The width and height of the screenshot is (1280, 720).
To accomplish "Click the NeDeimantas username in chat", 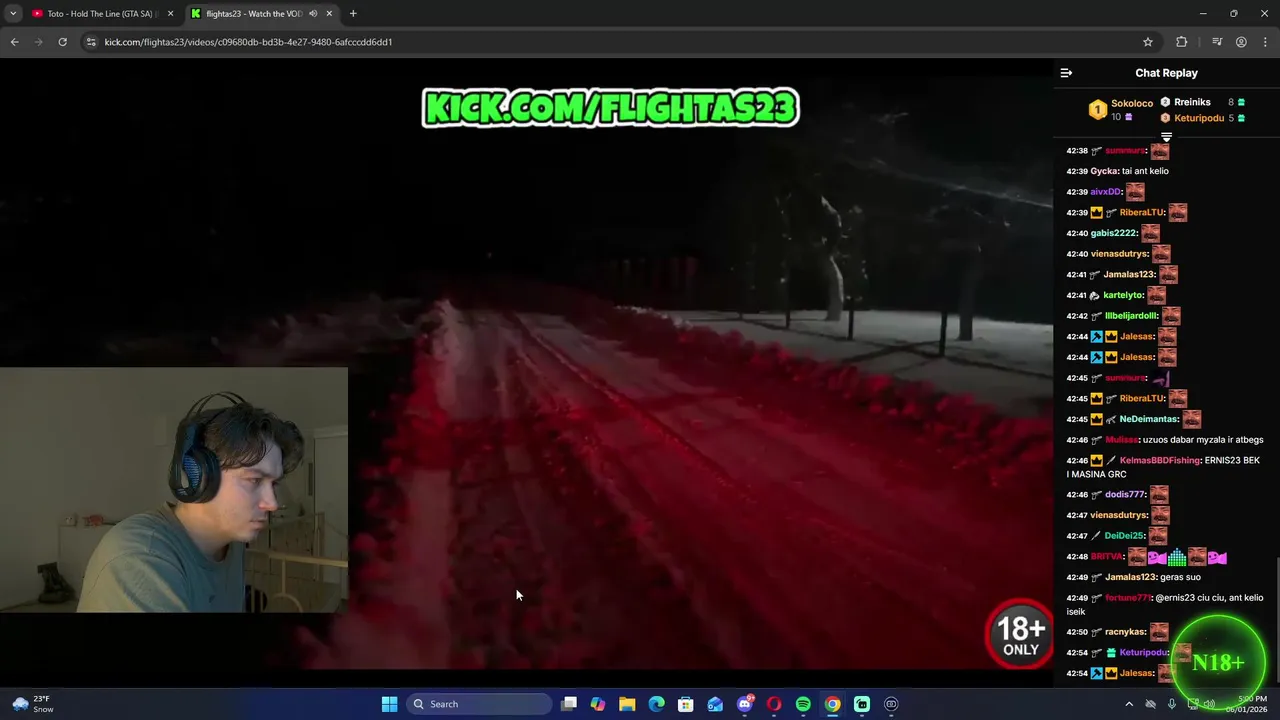I will [x=1148, y=419].
